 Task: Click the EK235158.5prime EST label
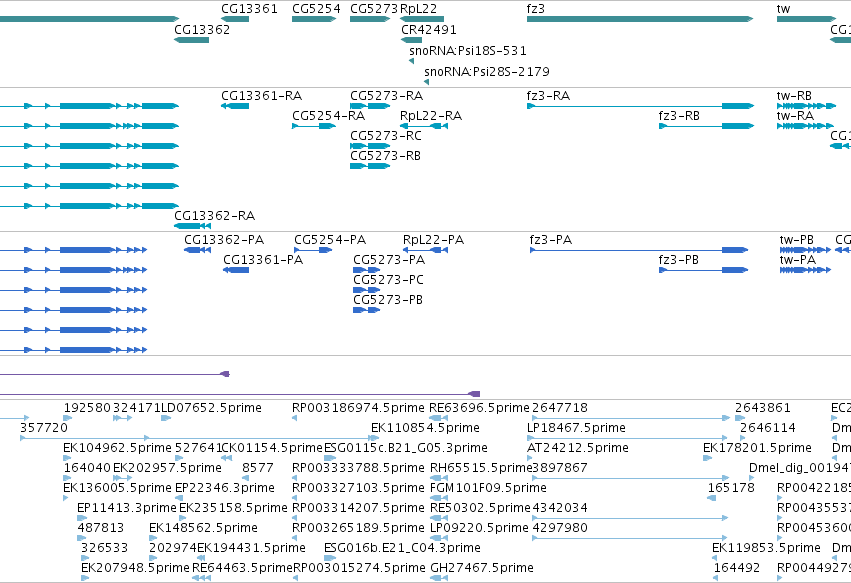[233, 508]
